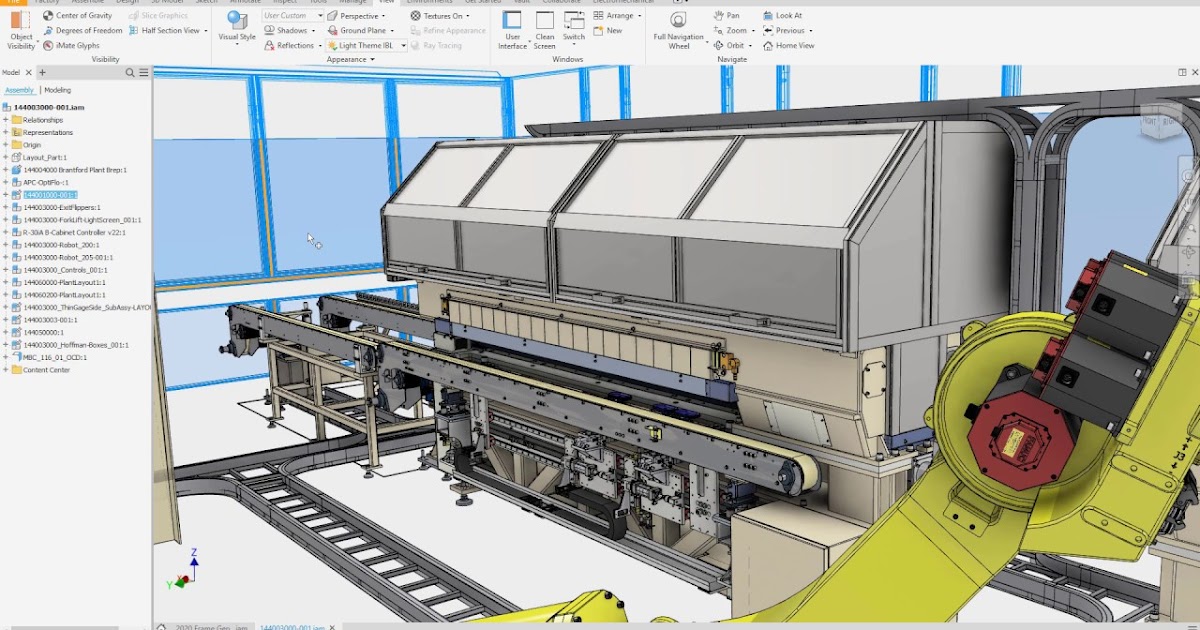Open the Half Section View dropdown arrow
Viewport: 1200px width, 630px height.
tap(206, 31)
